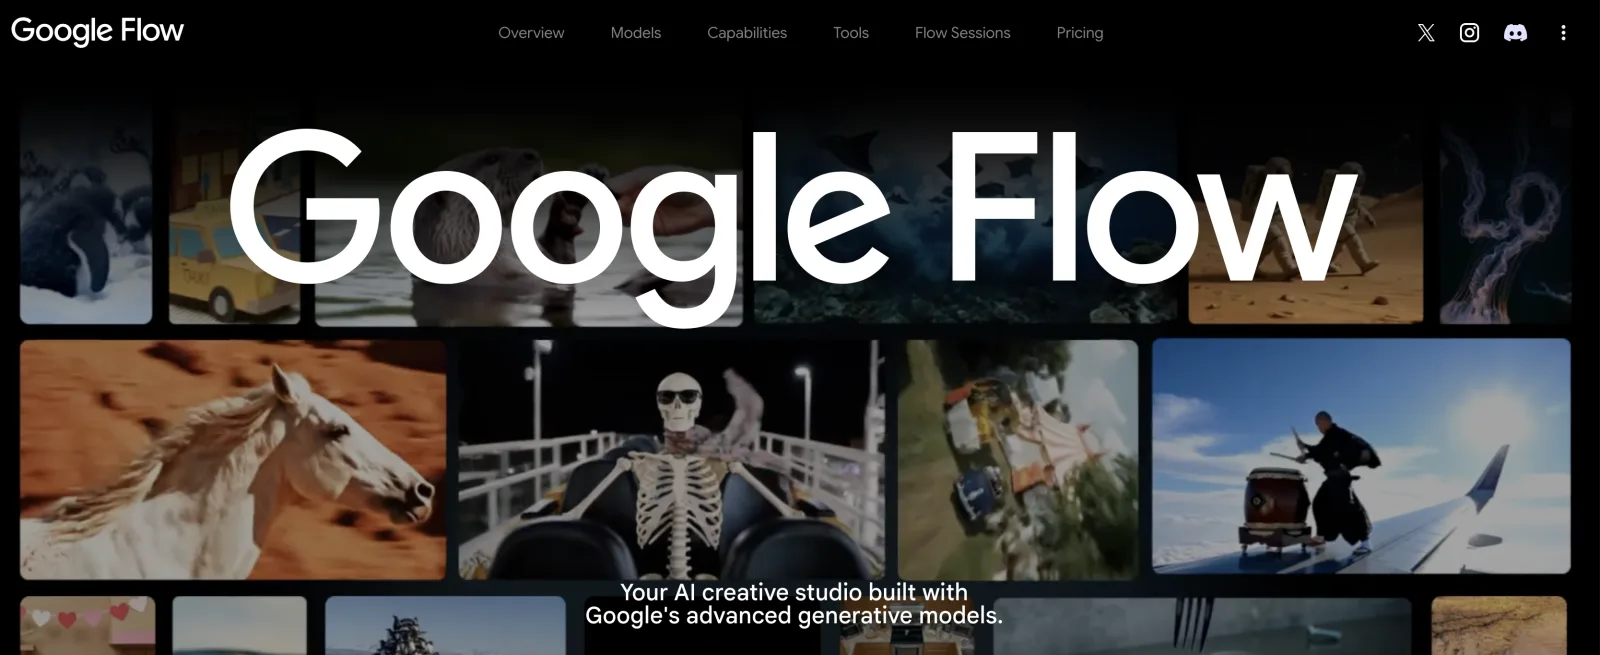Click the Google Flow logo in header

(97, 31)
